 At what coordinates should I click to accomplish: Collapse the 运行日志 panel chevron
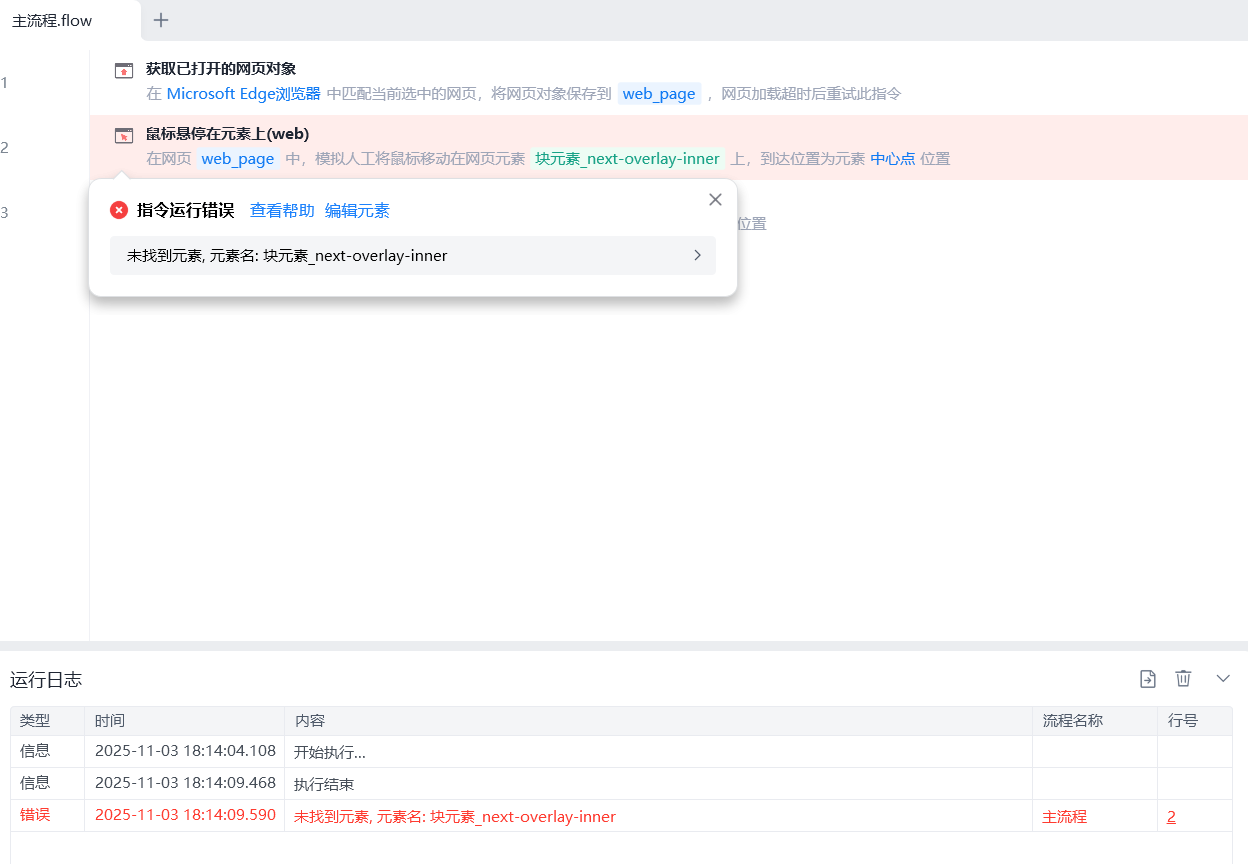point(1223,679)
